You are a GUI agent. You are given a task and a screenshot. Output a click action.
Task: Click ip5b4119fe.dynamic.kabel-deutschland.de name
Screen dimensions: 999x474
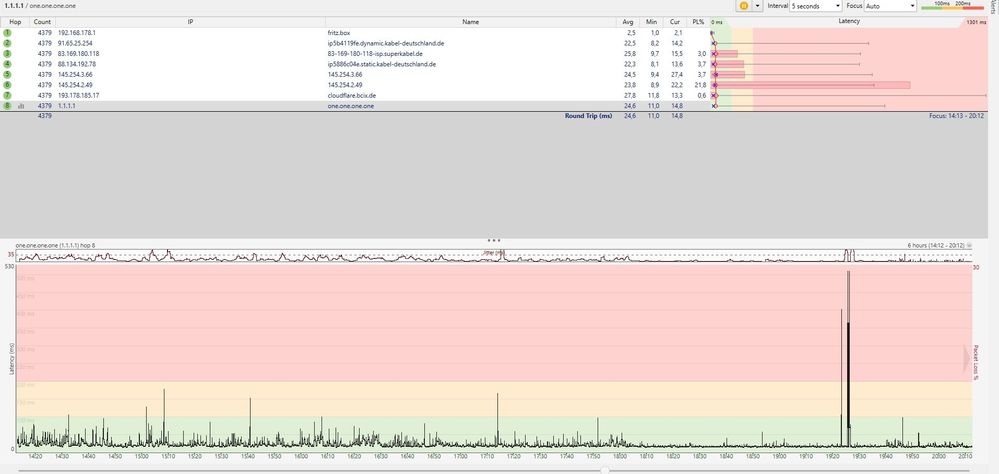click(385, 43)
